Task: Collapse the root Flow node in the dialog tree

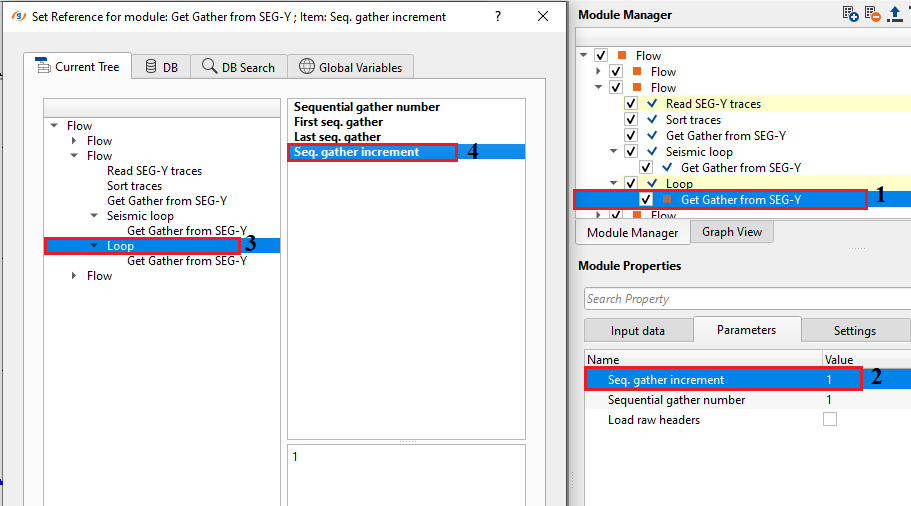Action: click(55, 125)
